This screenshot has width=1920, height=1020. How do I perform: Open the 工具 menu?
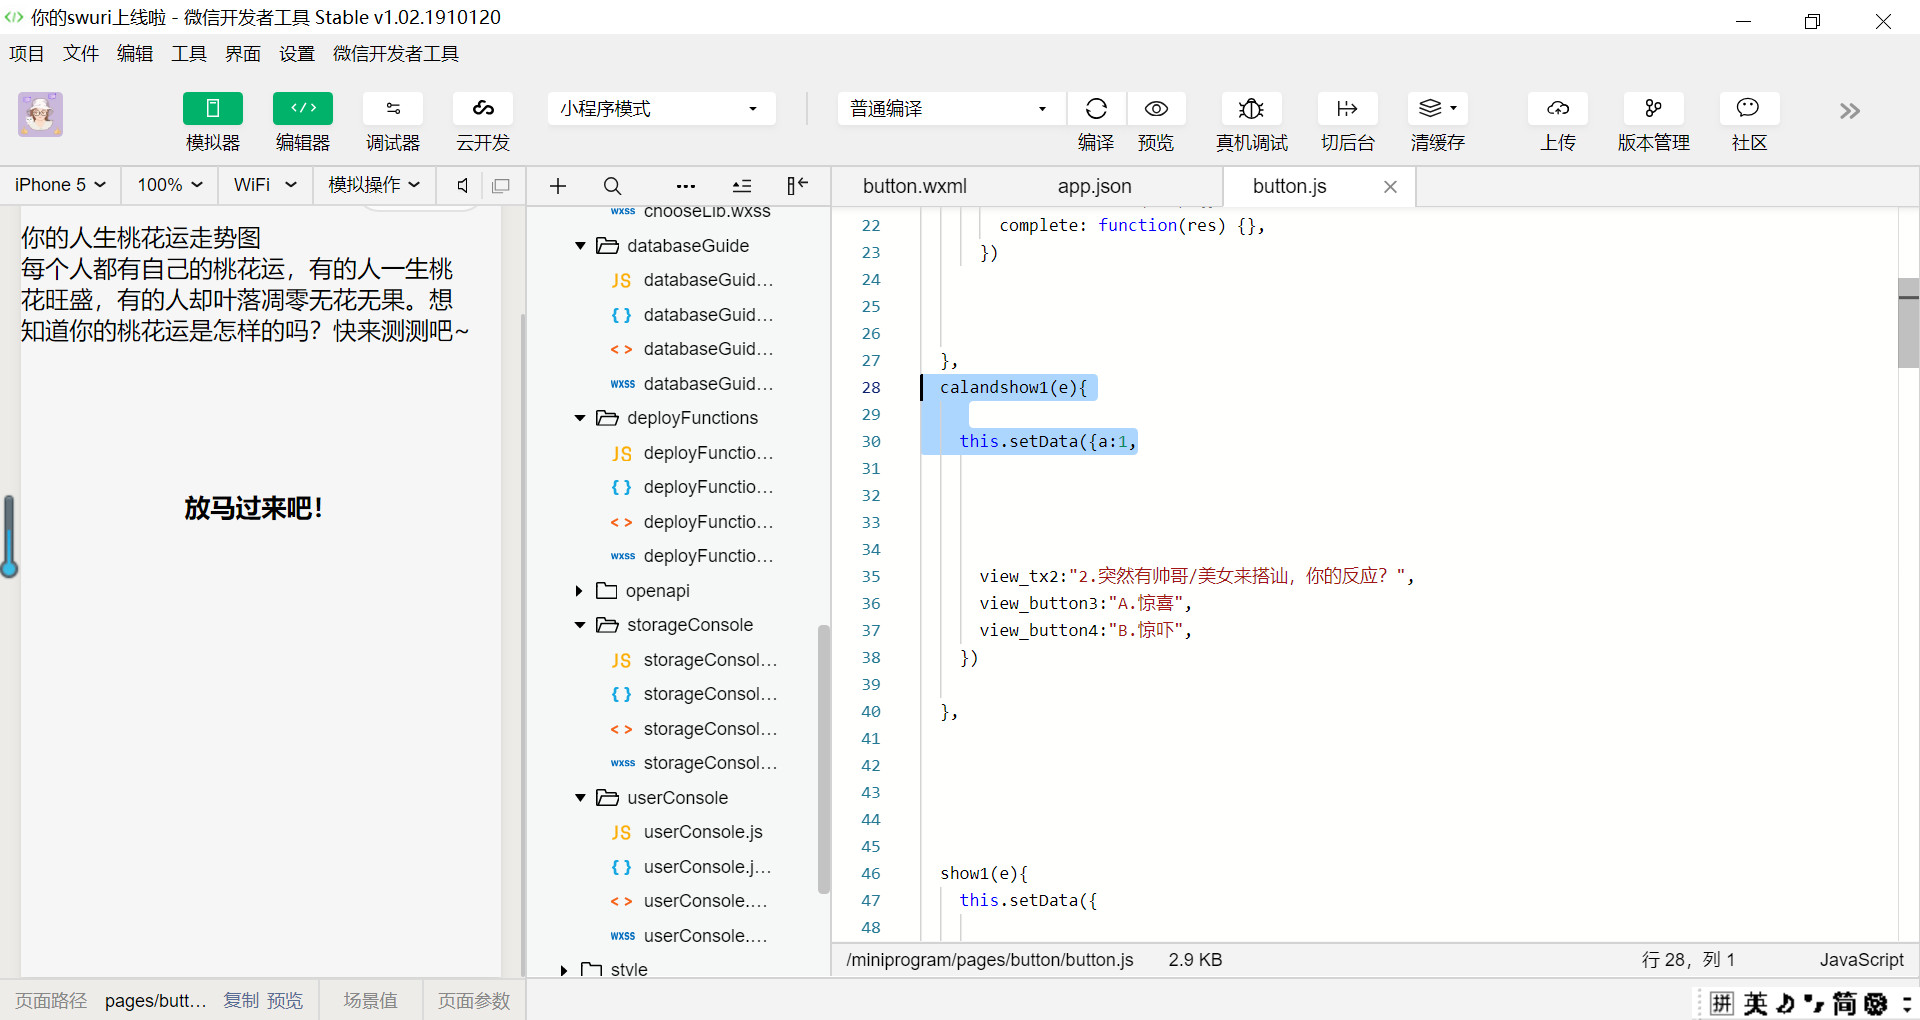coord(188,54)
